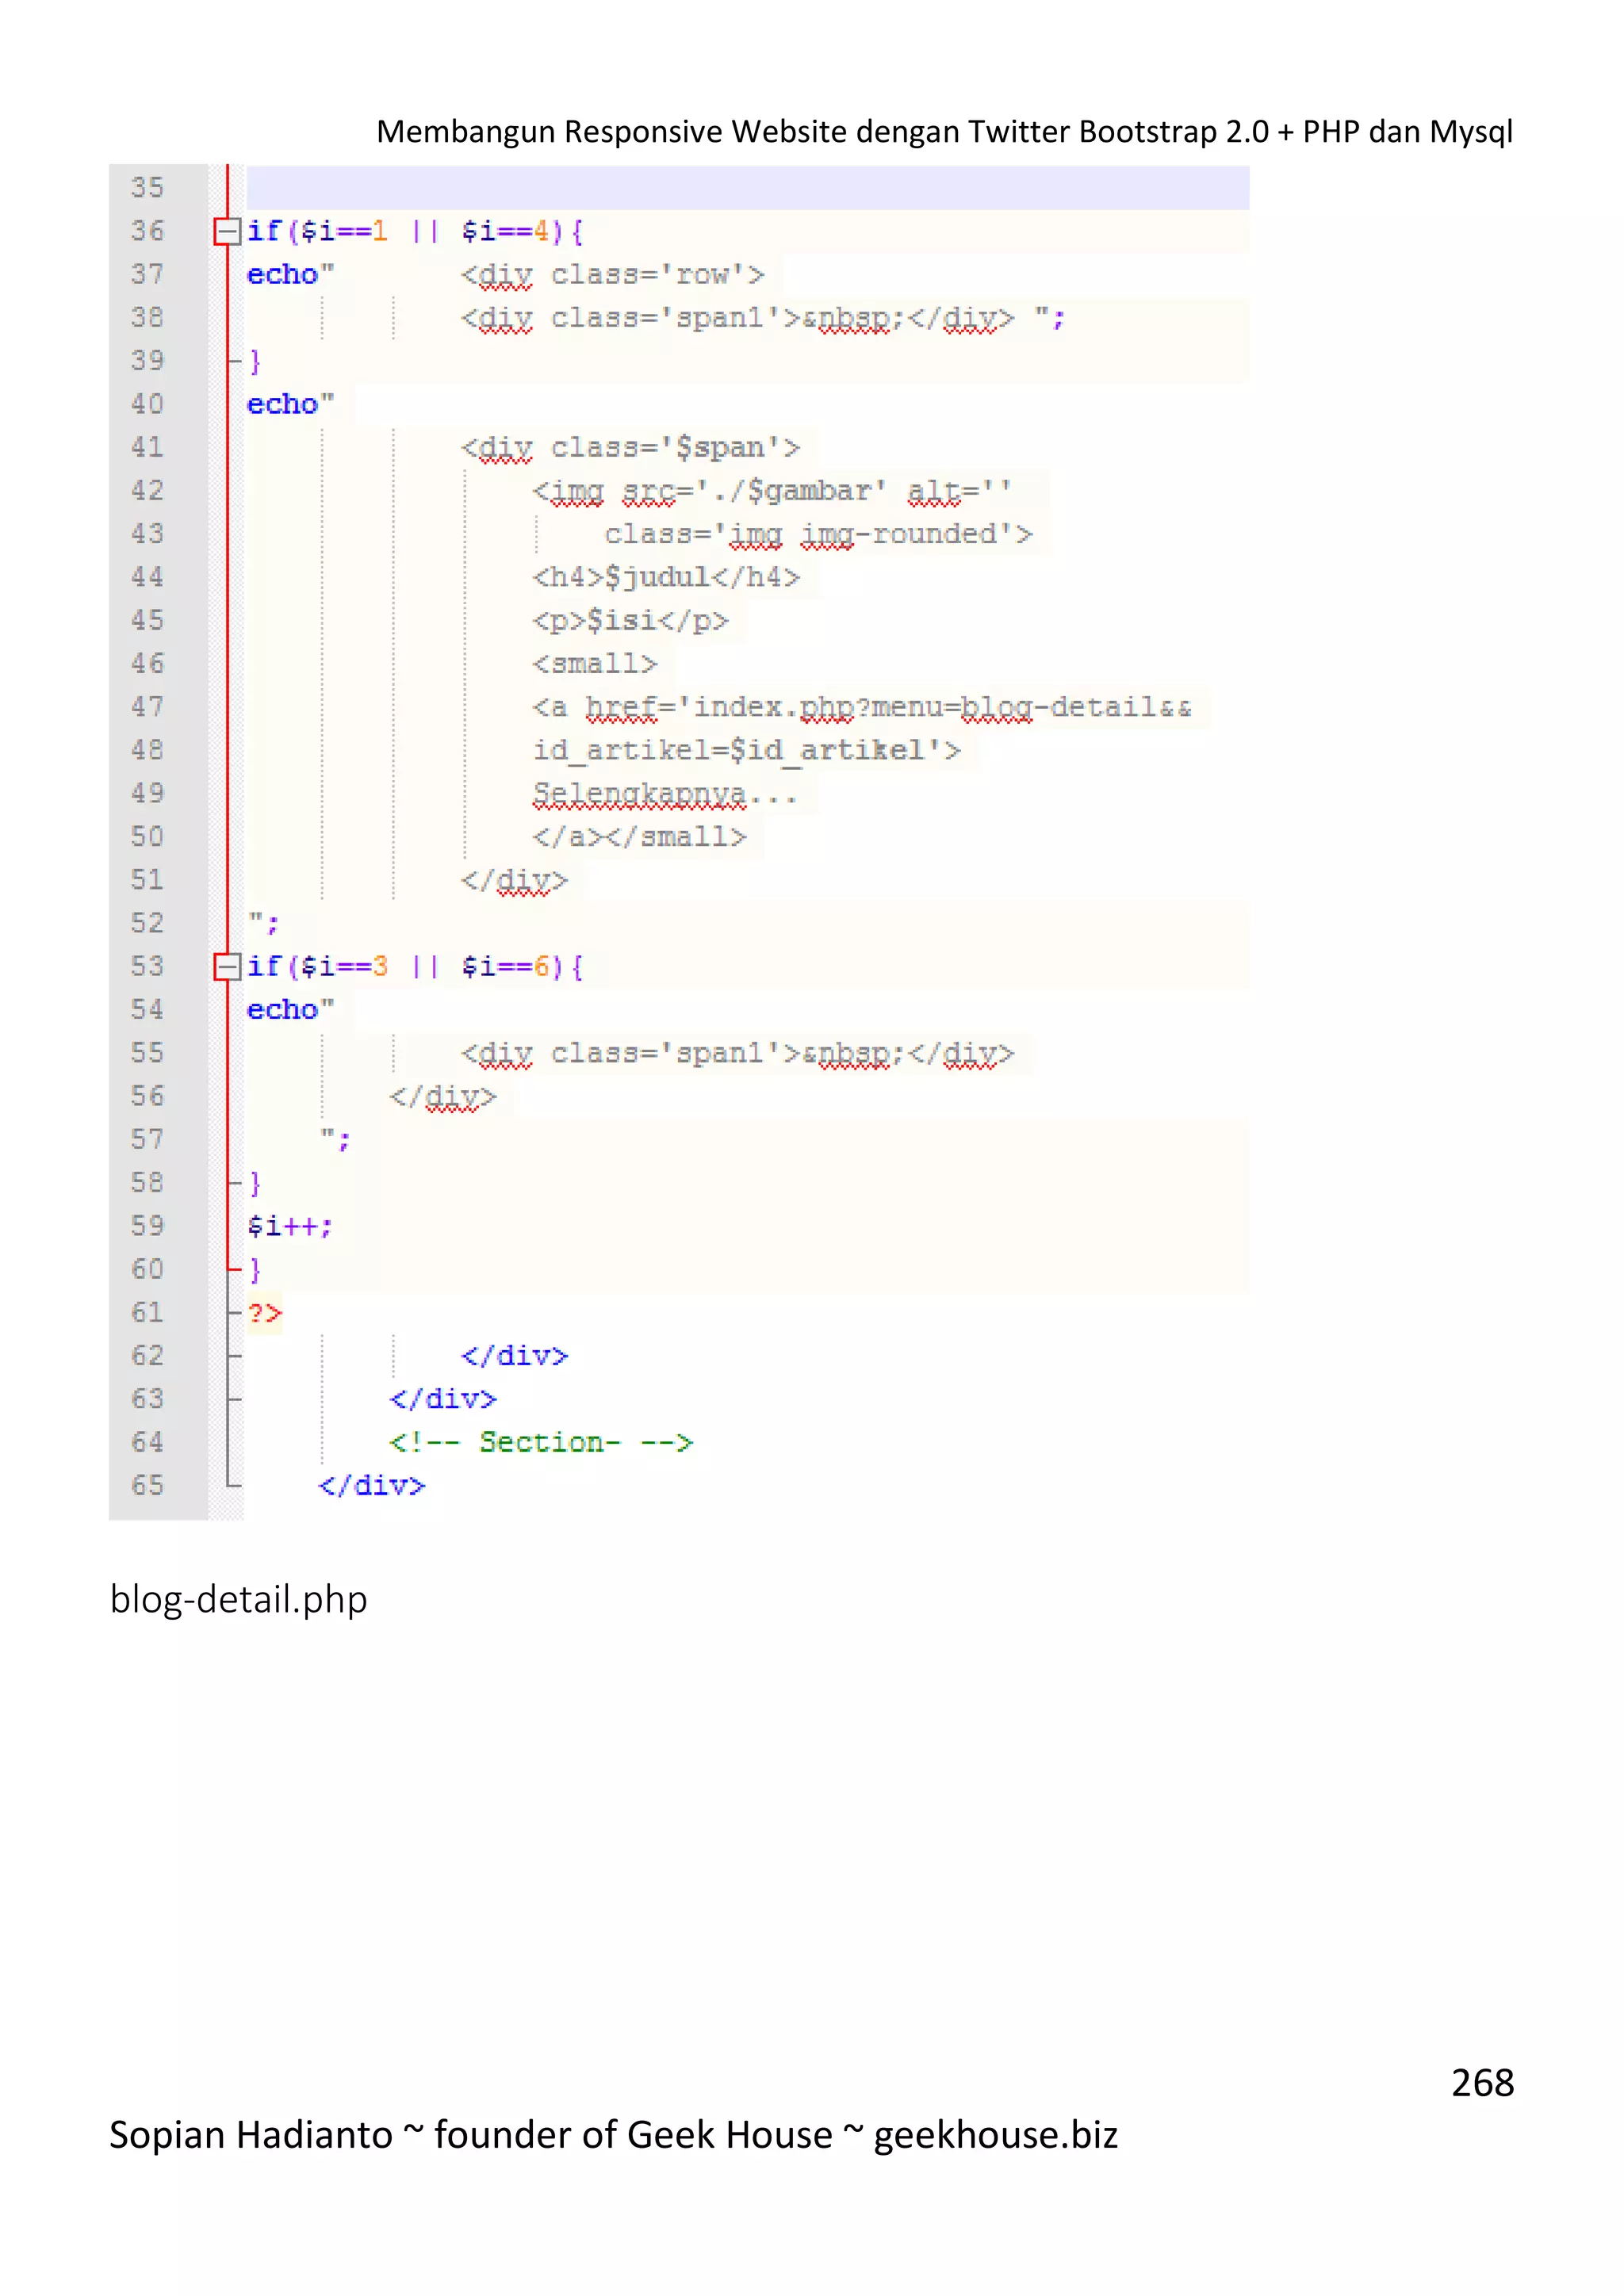Click the '<h4>$judul</h4>' line
Screen dimensions: 1624x2296
tap(666, 577)
